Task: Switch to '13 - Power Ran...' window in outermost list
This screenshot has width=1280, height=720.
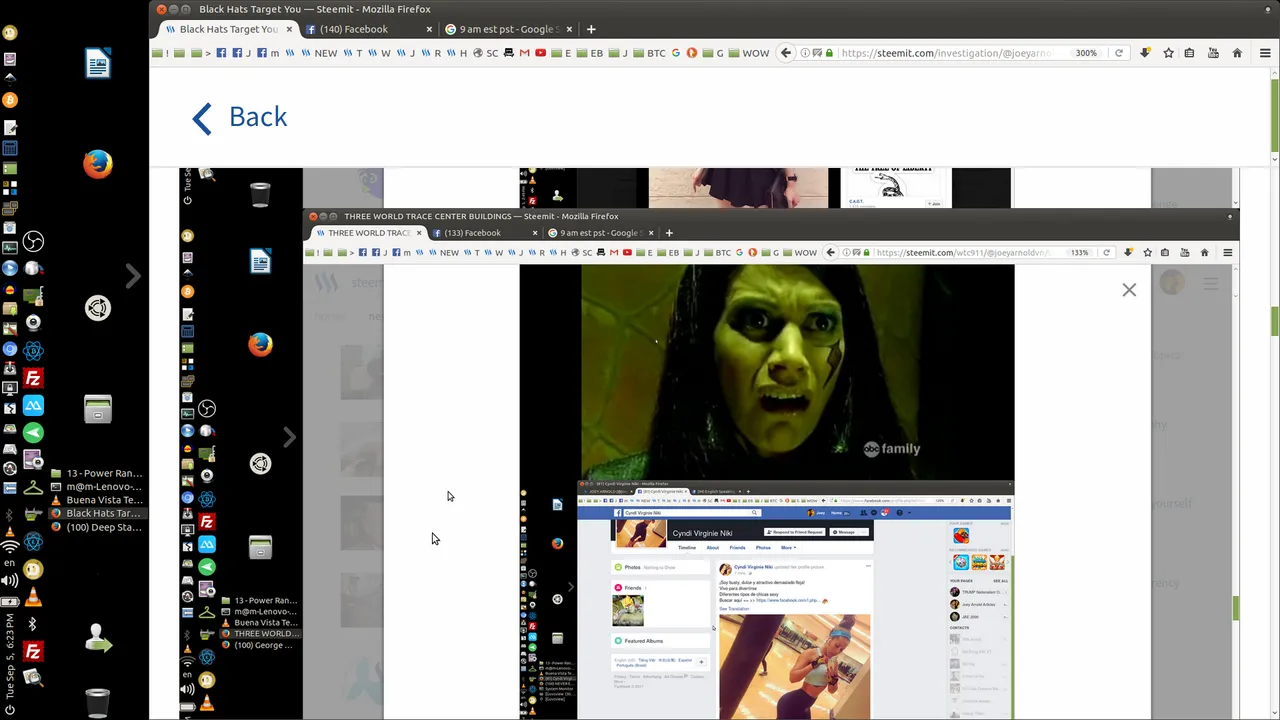Action: pos(96,473)
